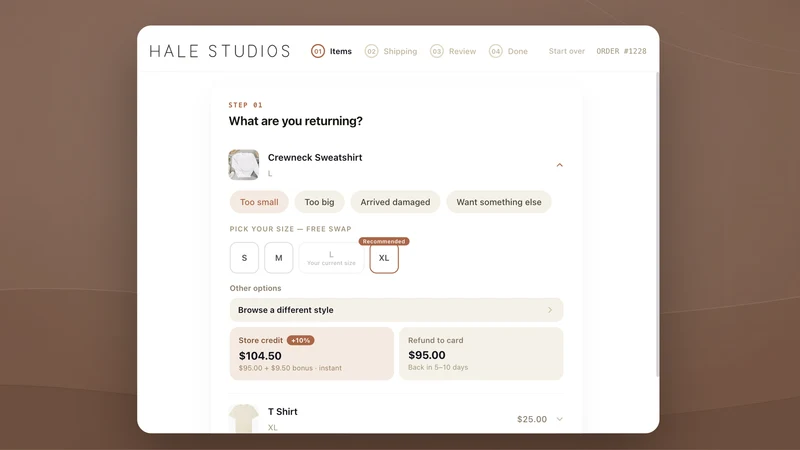
Task: Click the Hale Studios logo
Action: pyautogui.click(x=220, y=51)
